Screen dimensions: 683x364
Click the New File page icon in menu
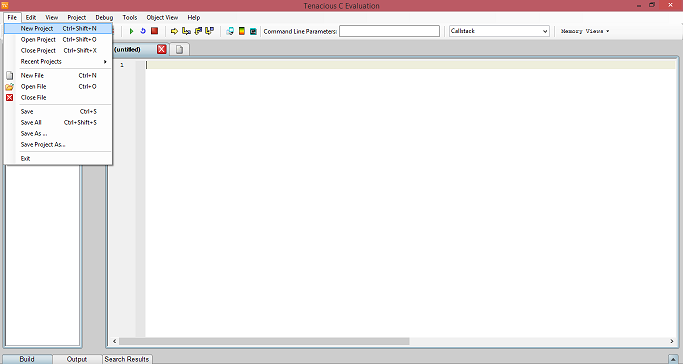10,75
